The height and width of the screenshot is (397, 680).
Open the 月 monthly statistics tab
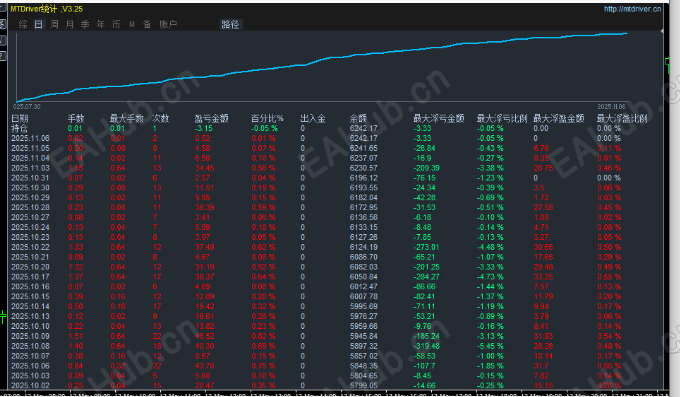[x=69, y=24]
